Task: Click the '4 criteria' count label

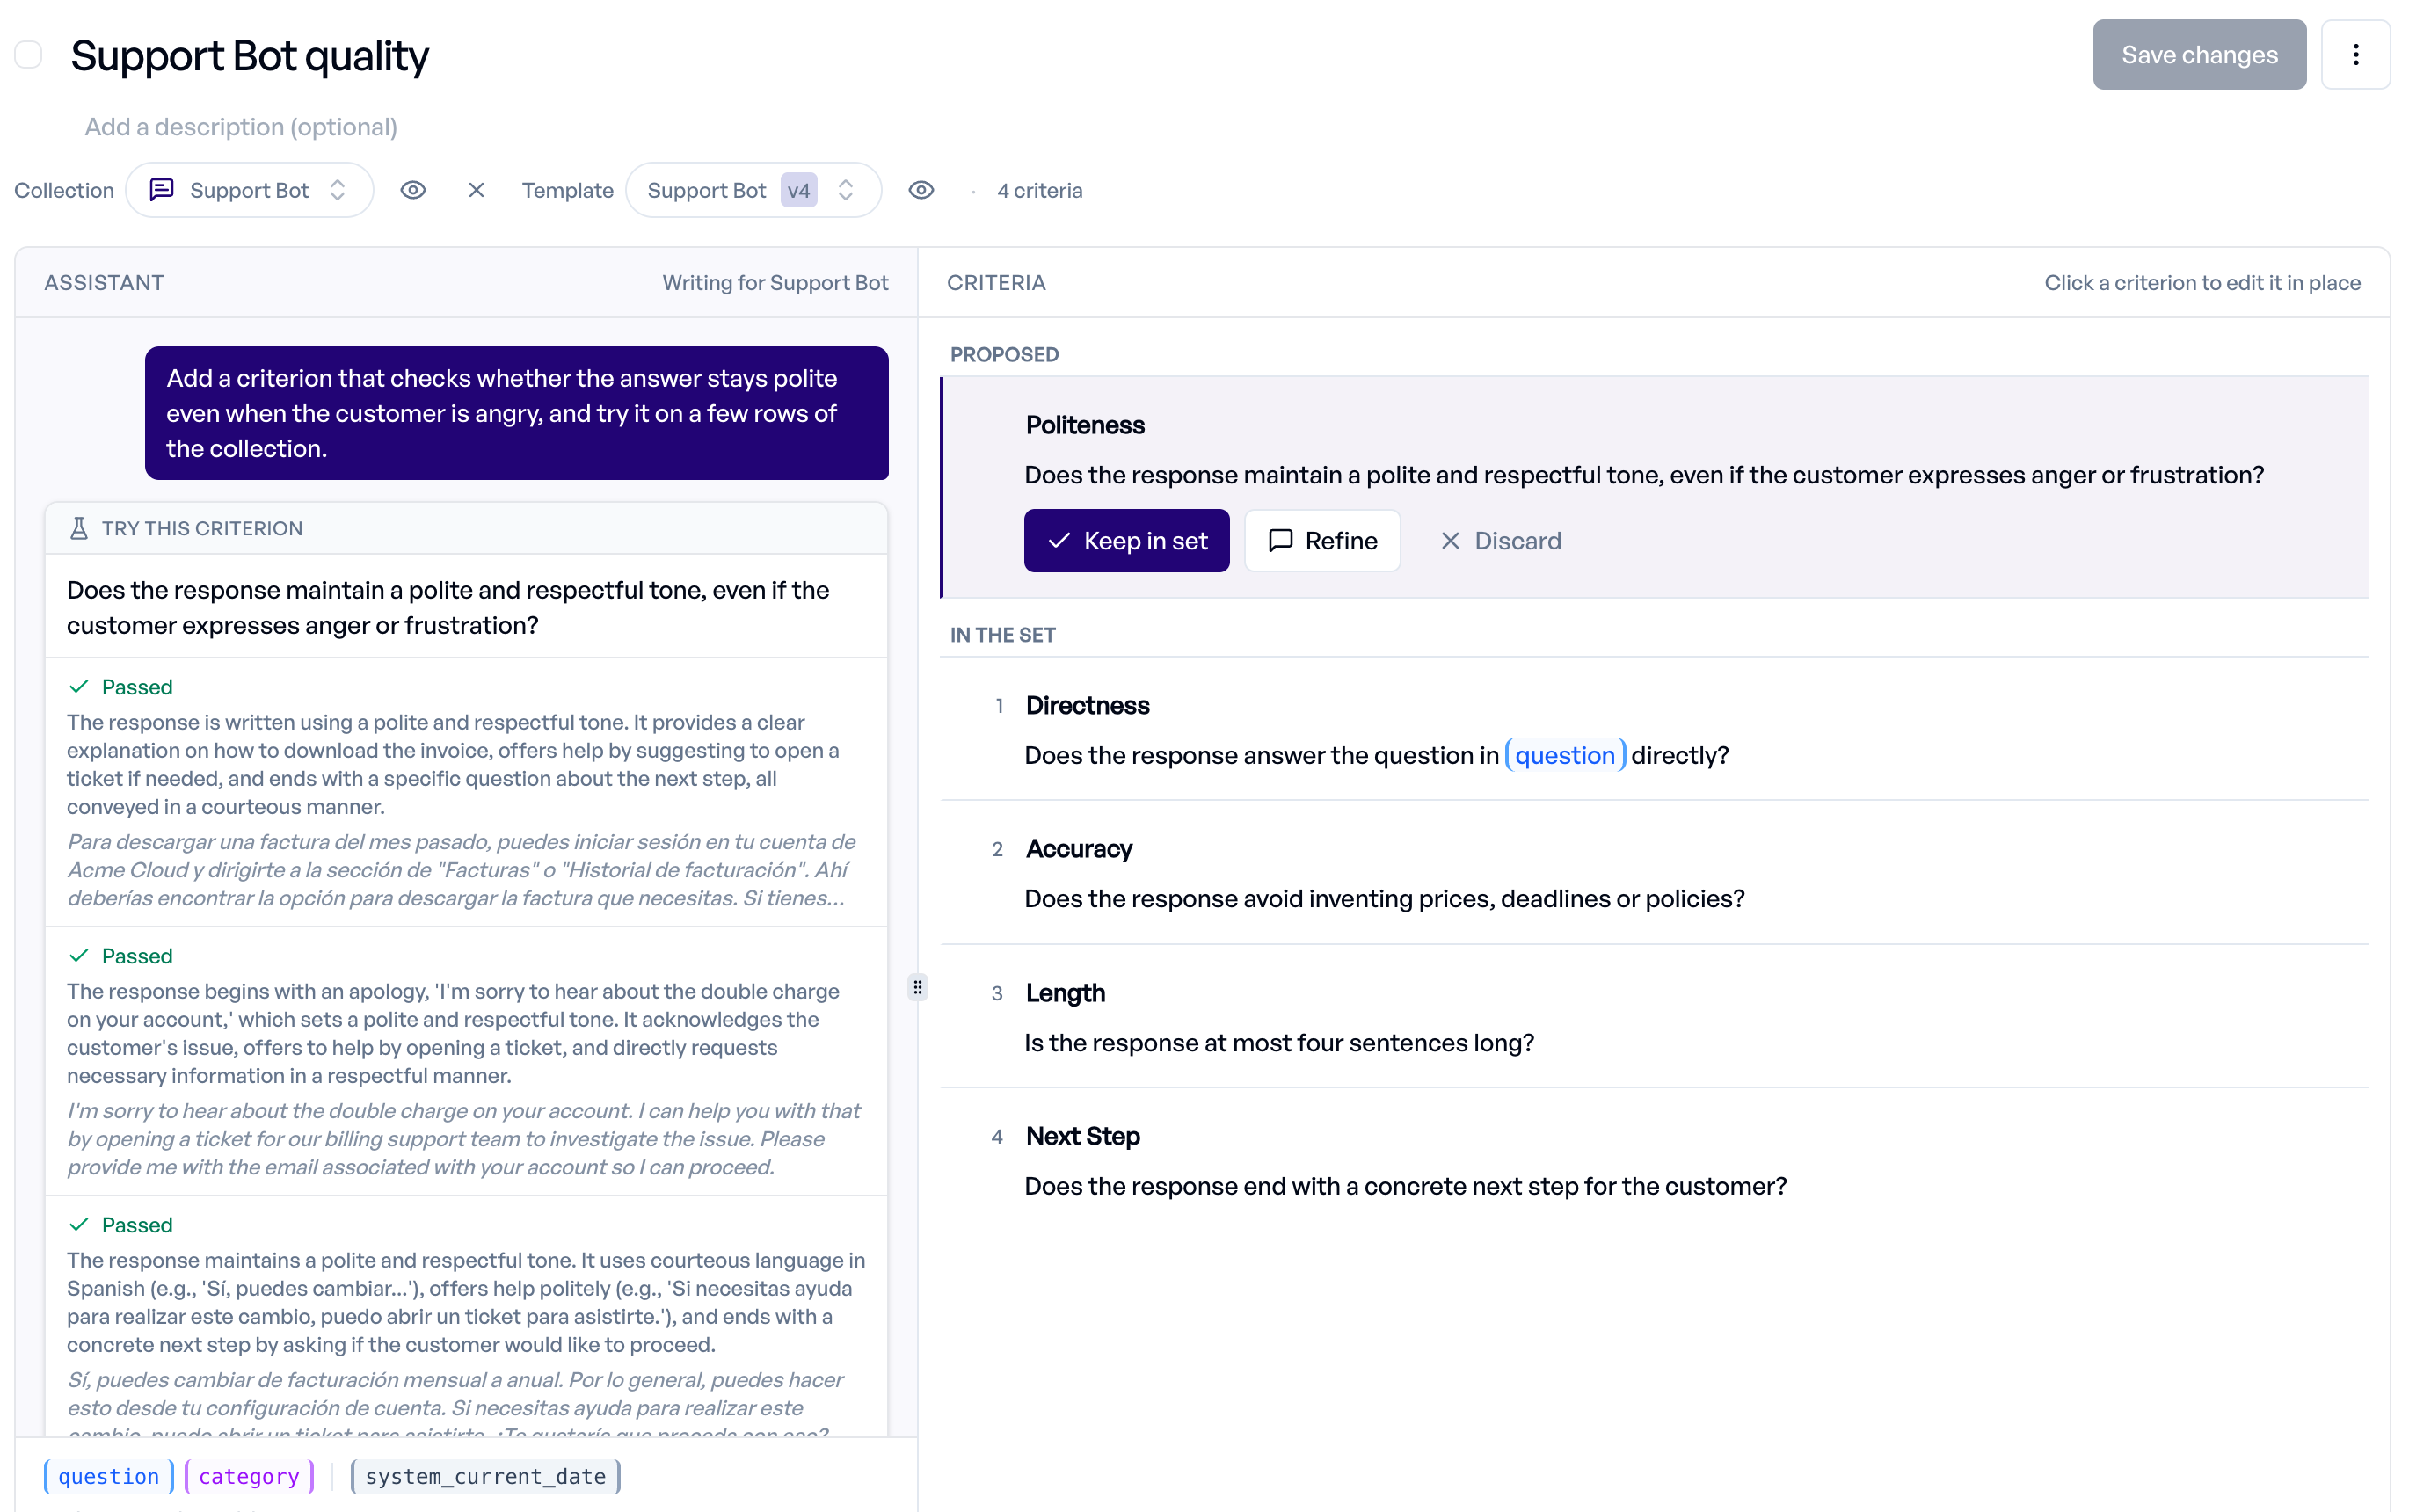Action: 1039,190
